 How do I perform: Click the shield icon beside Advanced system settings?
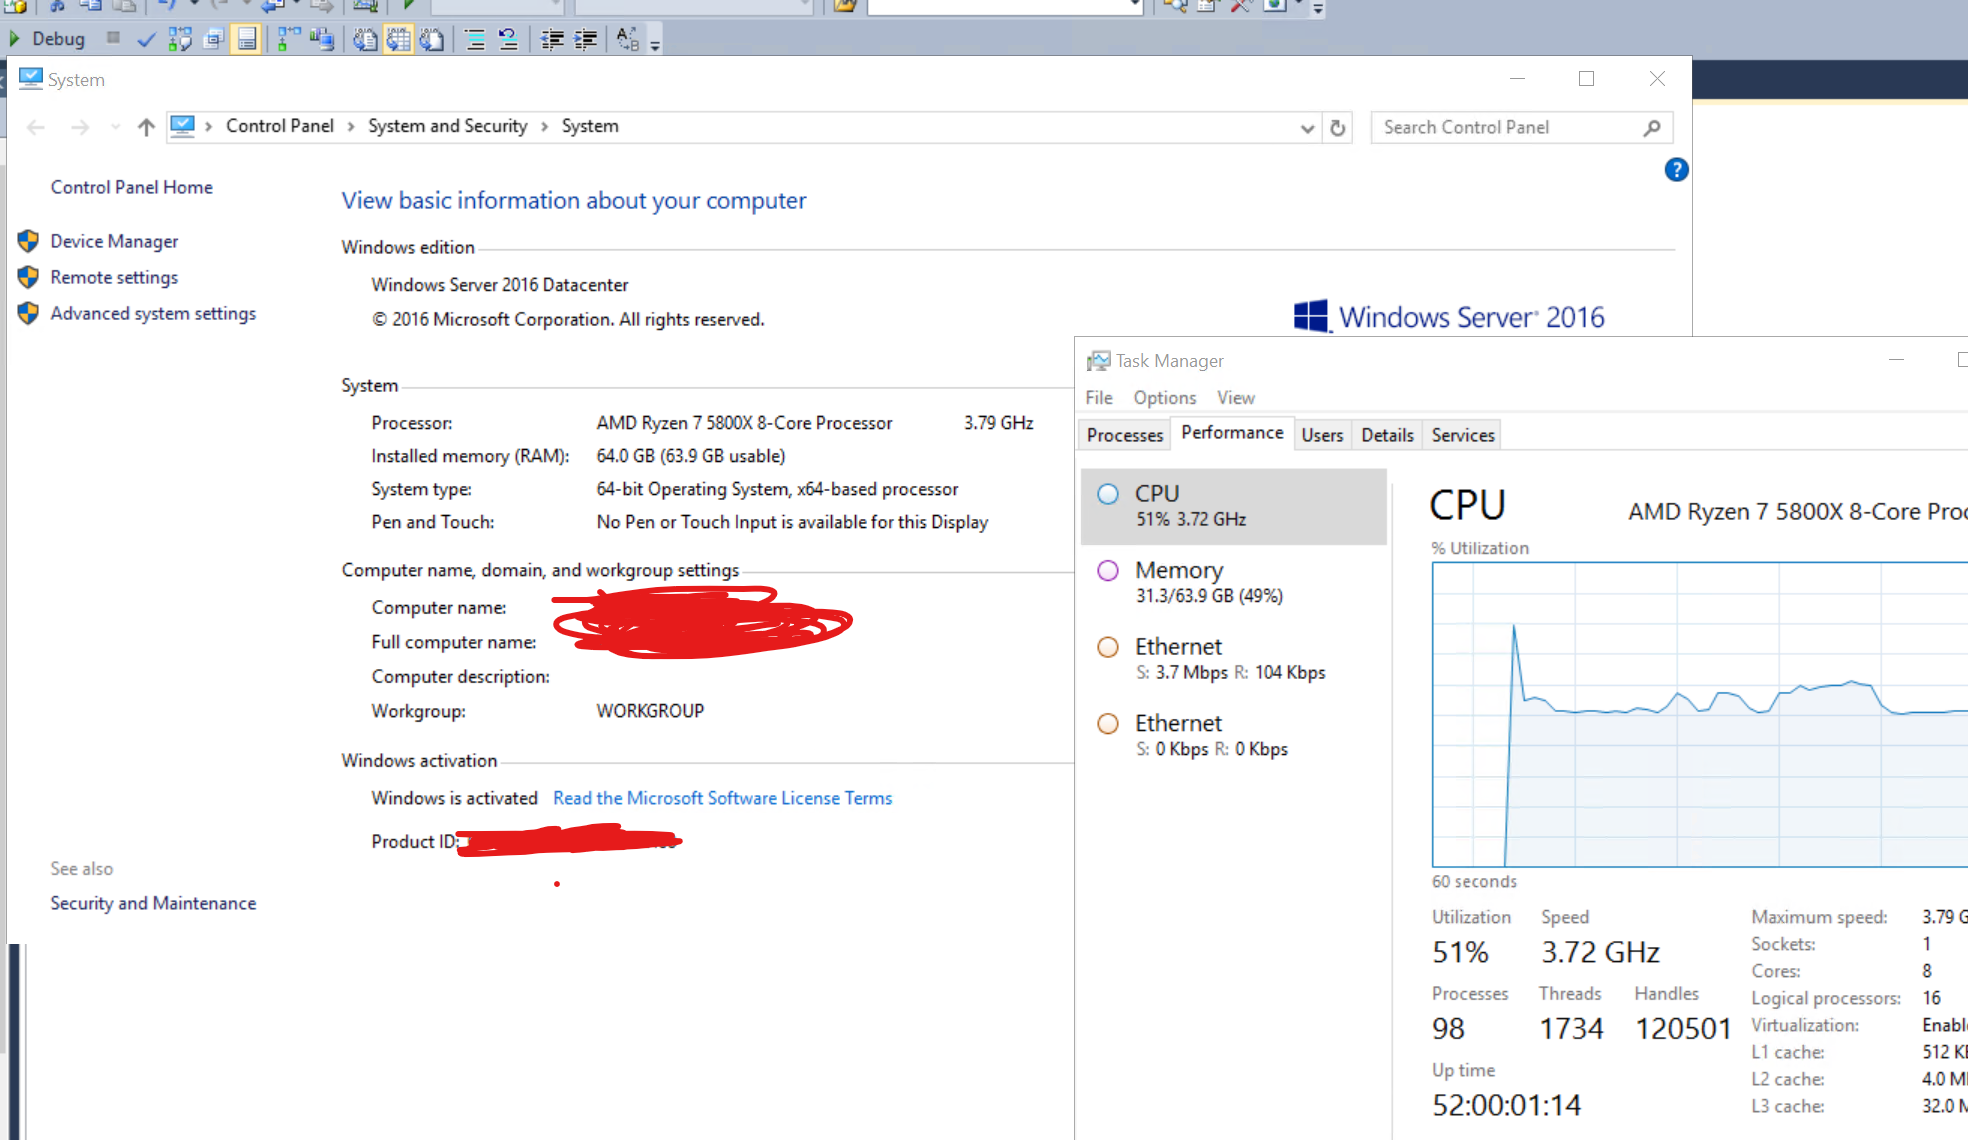pos(28,313)
